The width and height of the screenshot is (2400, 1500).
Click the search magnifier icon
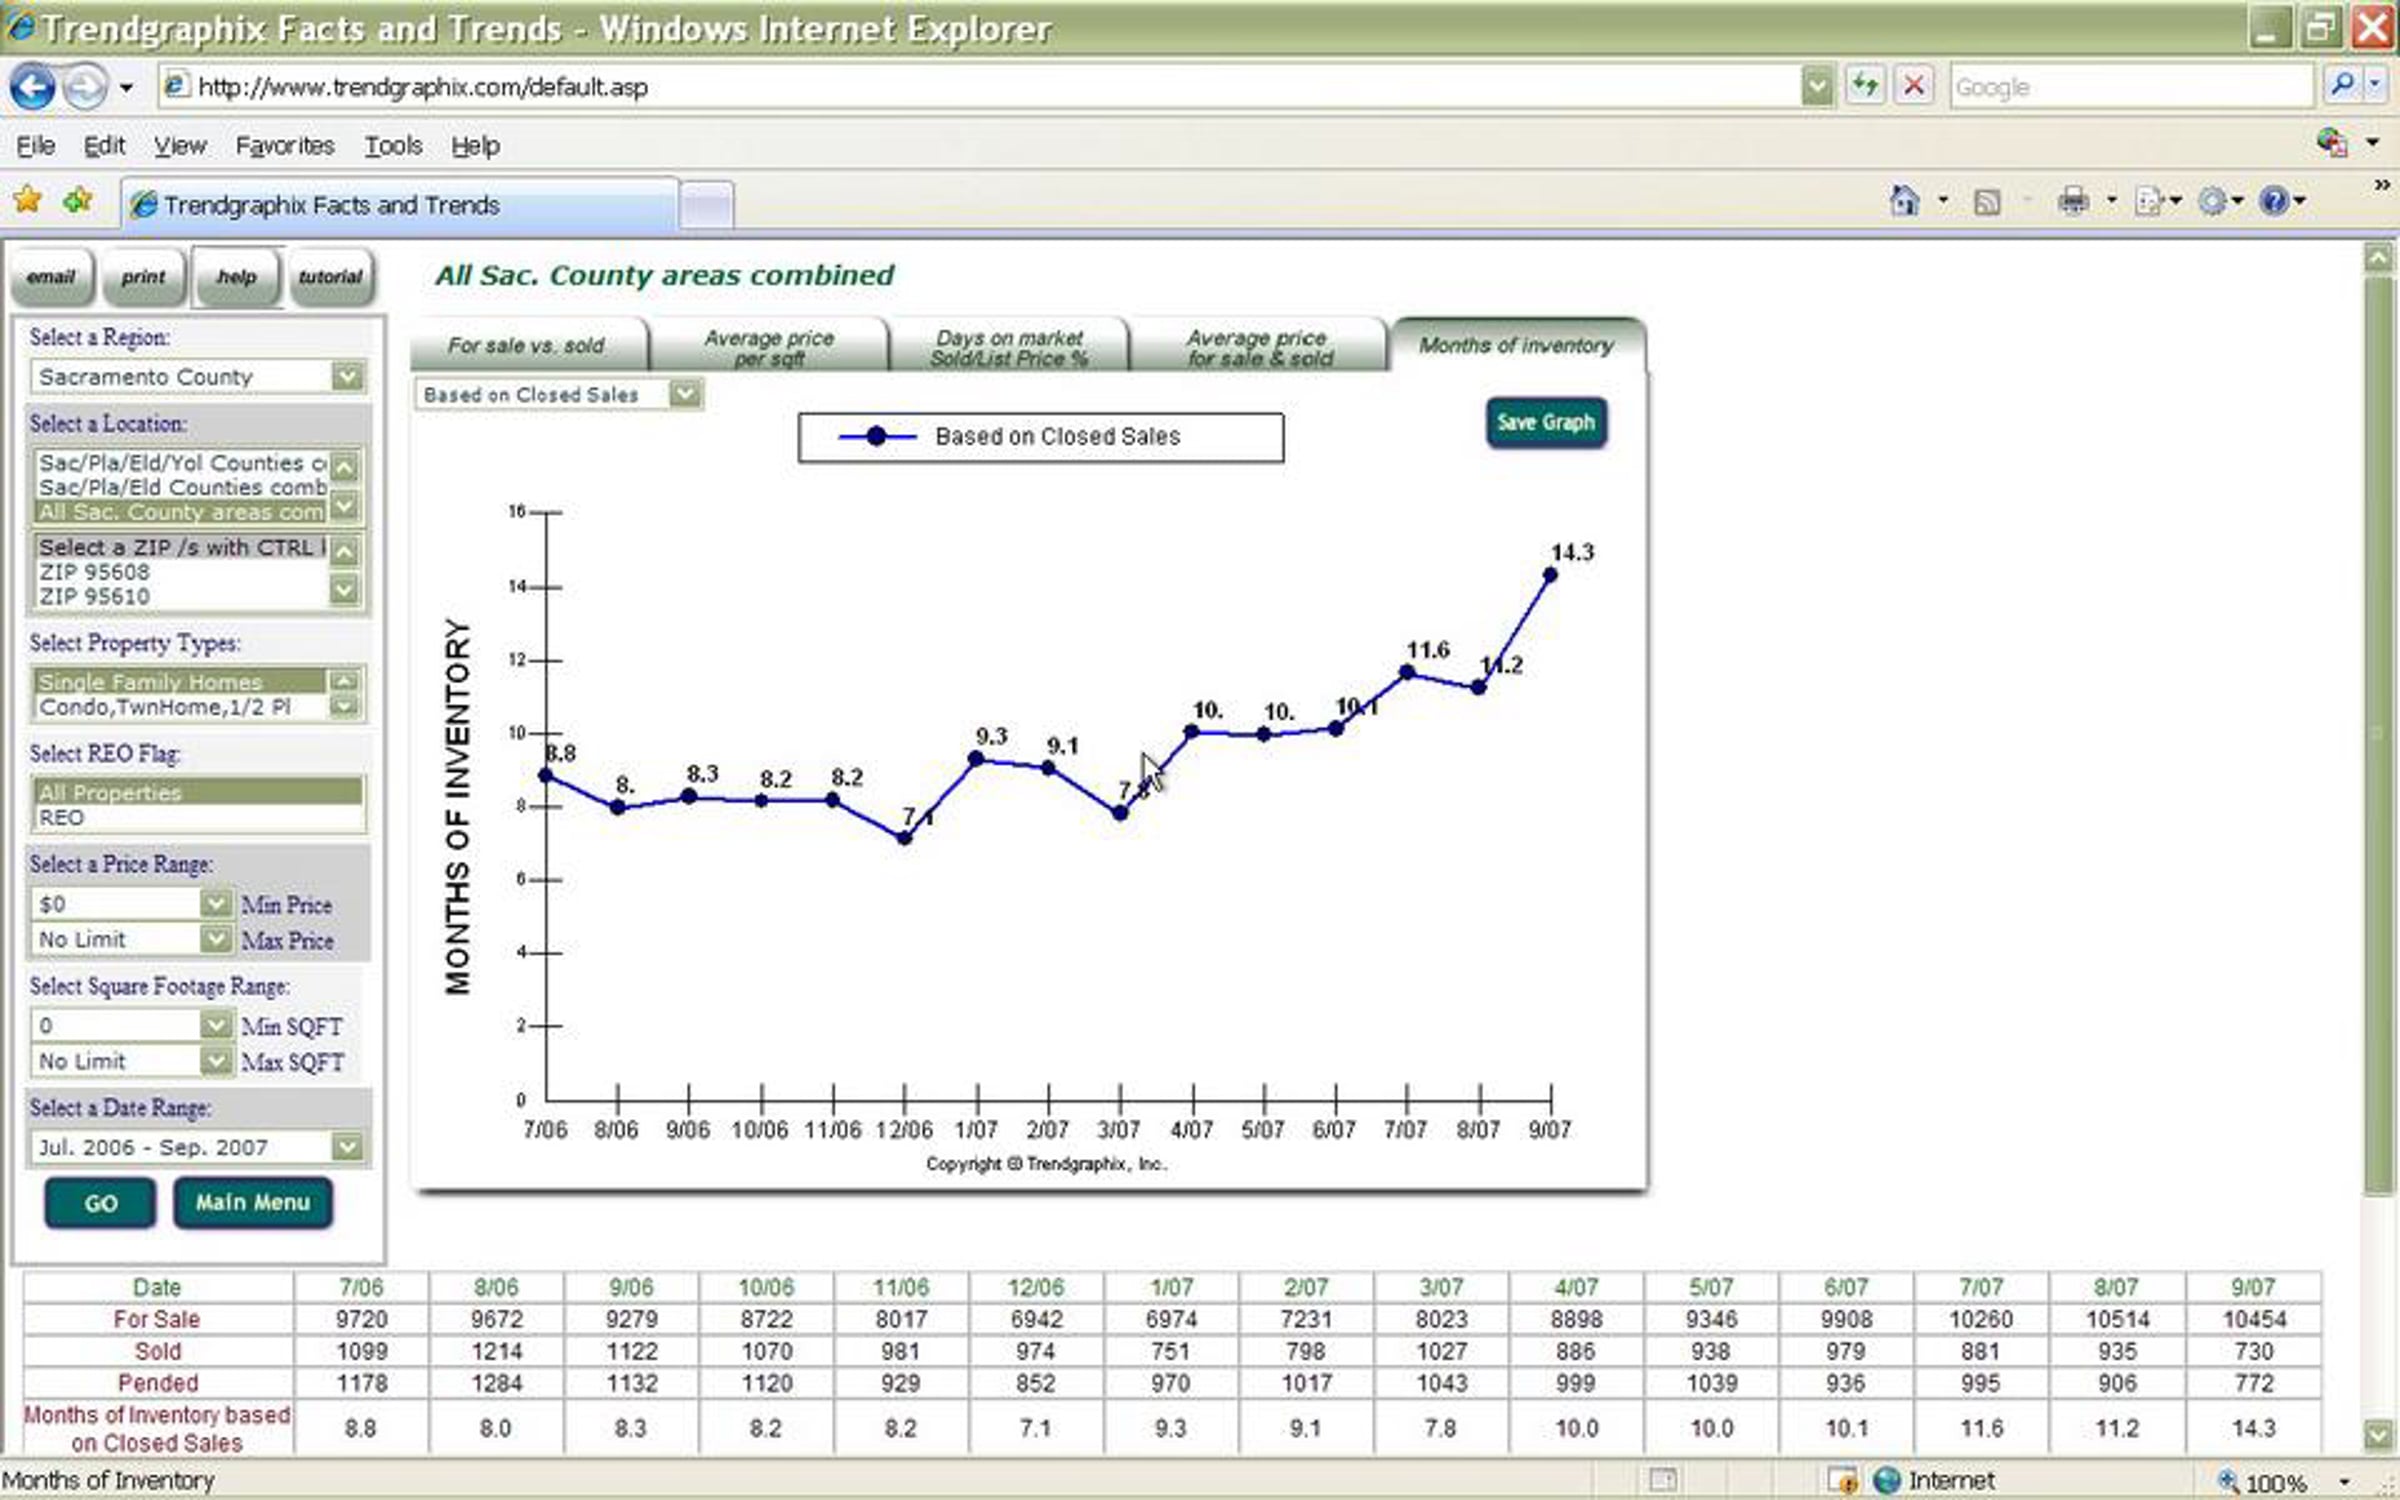[x=2341, y=86]
